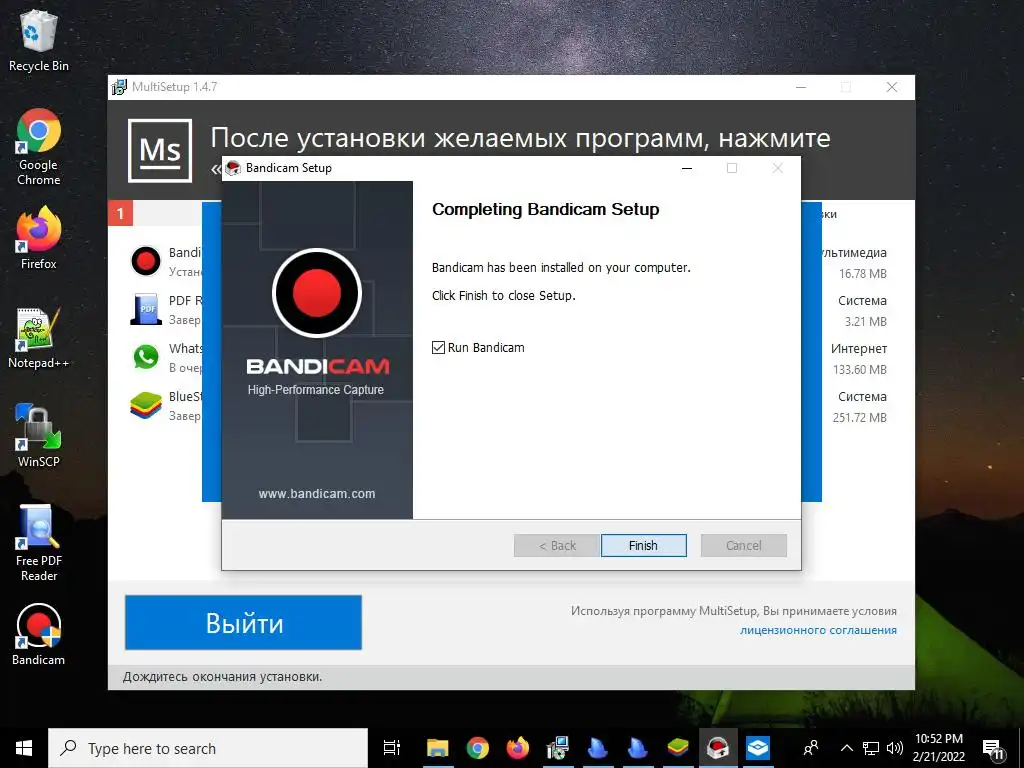Click Finish in Bandicam Setup
Viewport: 1024px width, 768px height.
(x=643, y=545)
